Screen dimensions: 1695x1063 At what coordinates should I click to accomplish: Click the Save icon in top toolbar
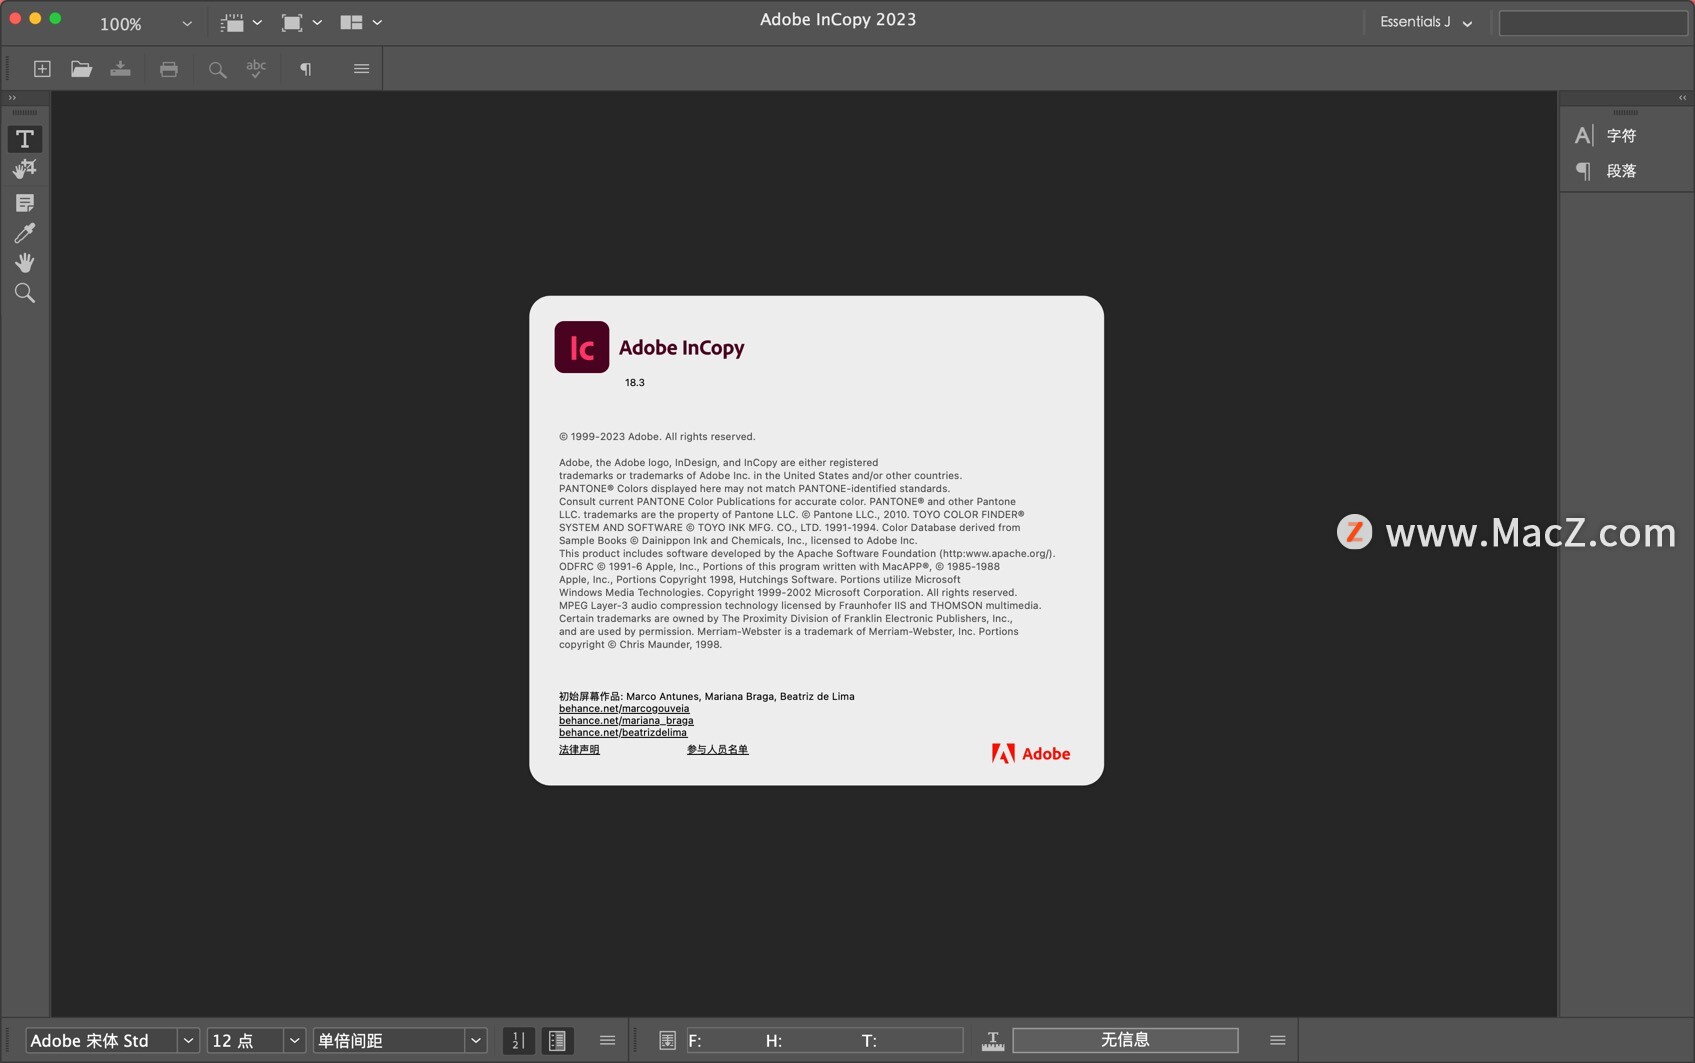click(x=120, y=69)
